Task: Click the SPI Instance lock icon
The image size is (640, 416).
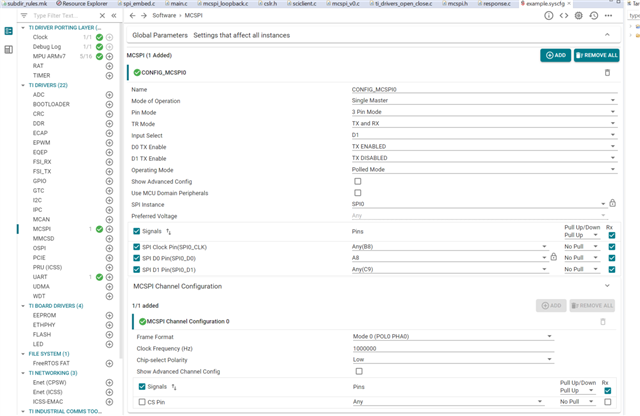Action: tap(612, 203)
